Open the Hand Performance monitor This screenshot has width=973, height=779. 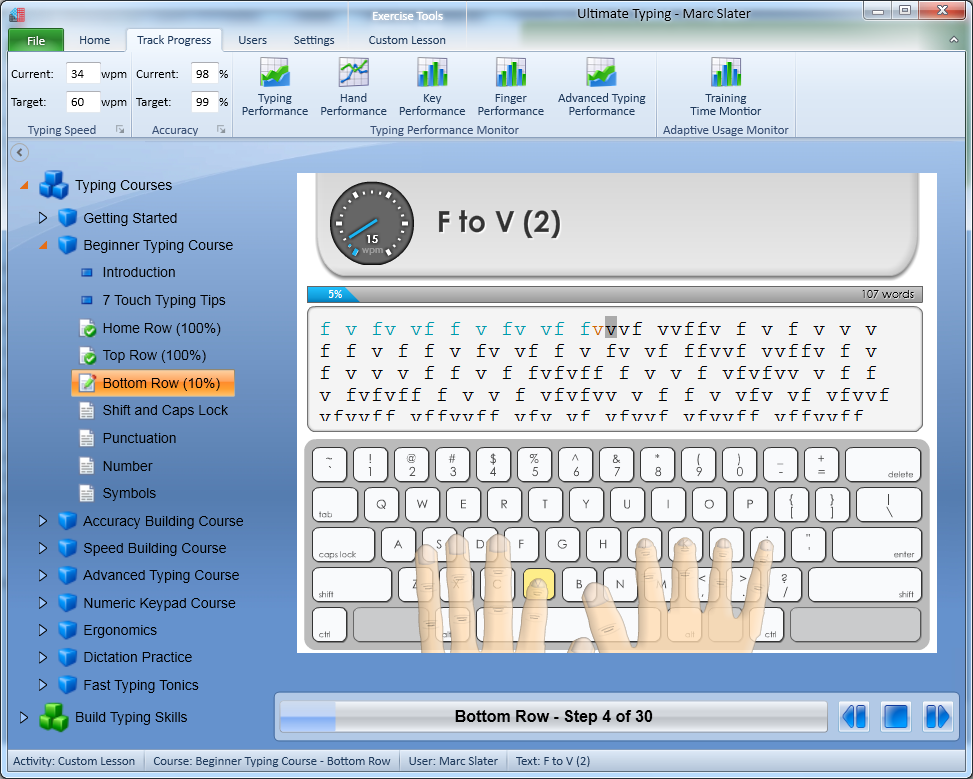[353, 88]
